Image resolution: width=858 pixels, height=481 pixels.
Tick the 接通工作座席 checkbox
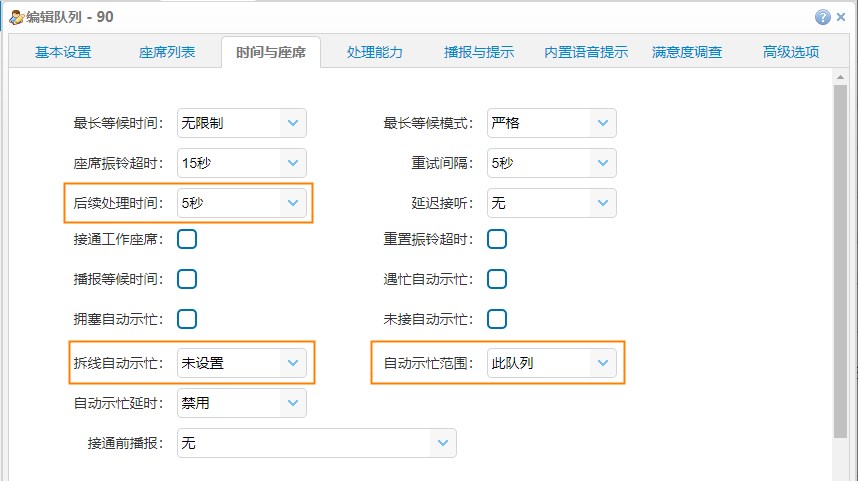point(187,239)
